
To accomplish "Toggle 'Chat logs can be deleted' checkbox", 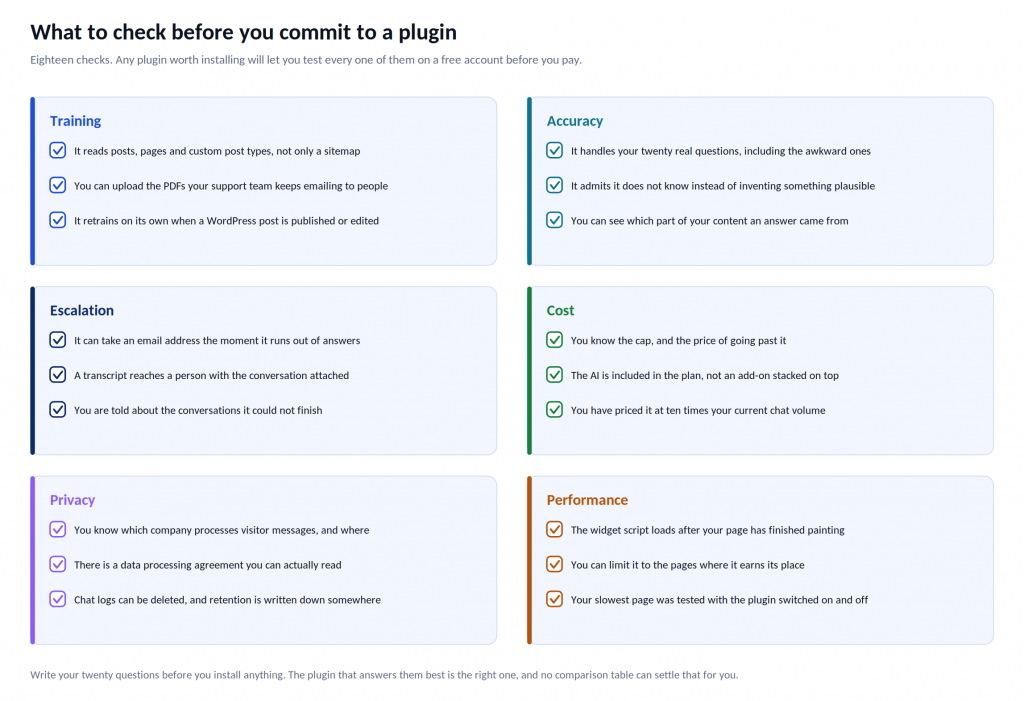I will point(57,599).
